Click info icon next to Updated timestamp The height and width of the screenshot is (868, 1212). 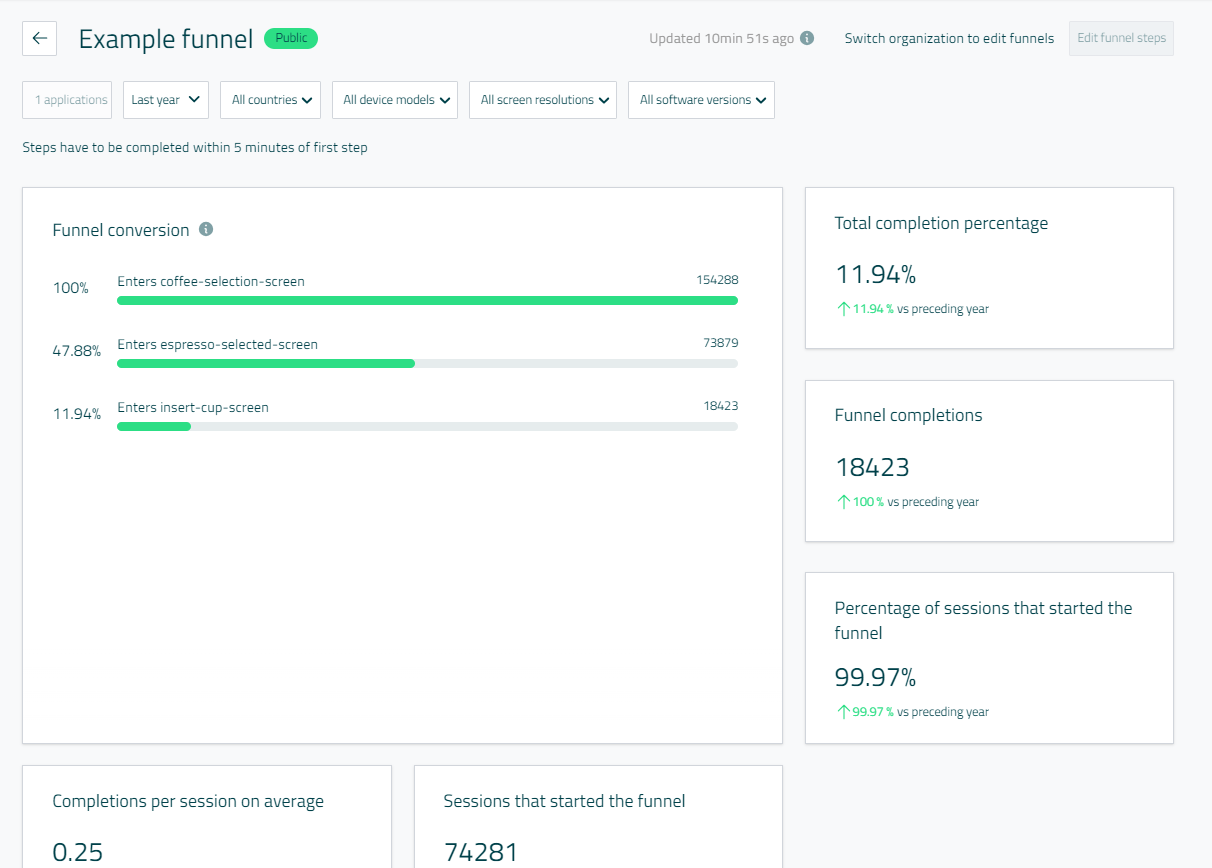(807, 38)
